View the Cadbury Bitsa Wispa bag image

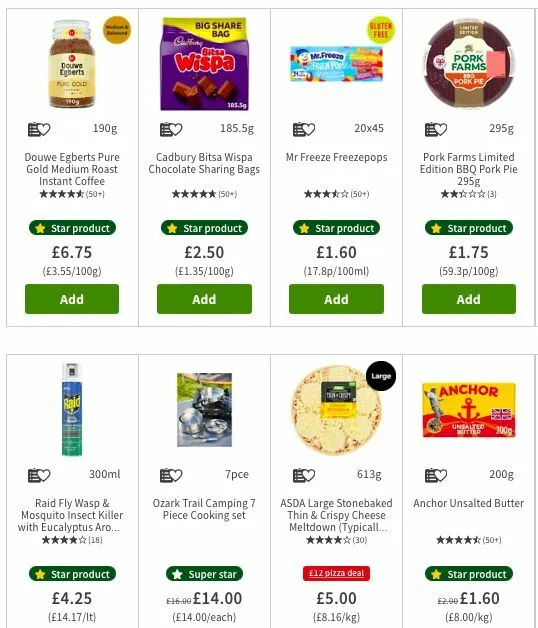pyautogui.click(x=204, y=64)
